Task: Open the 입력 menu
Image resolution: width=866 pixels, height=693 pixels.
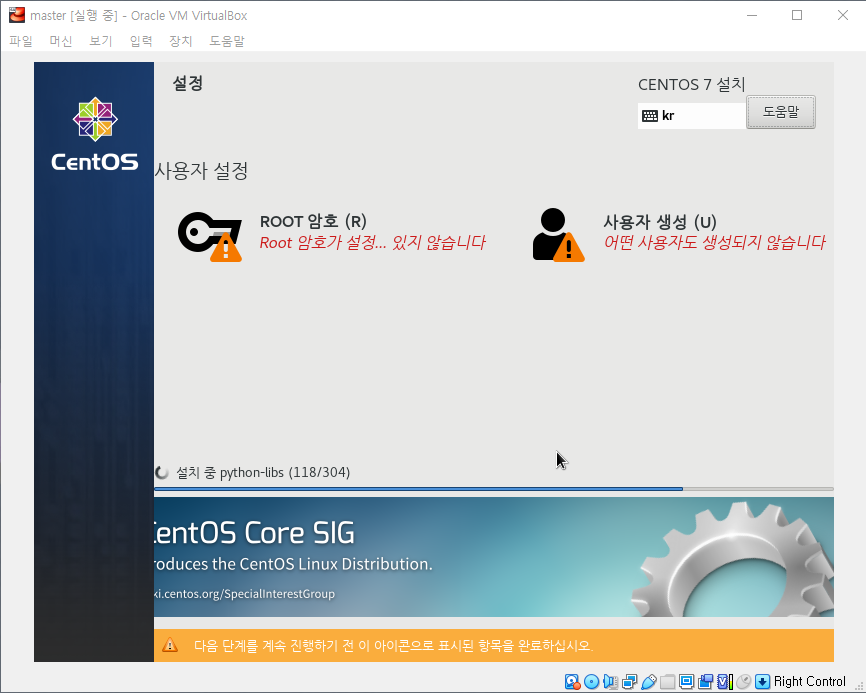Action: click(x=141, y=41)
